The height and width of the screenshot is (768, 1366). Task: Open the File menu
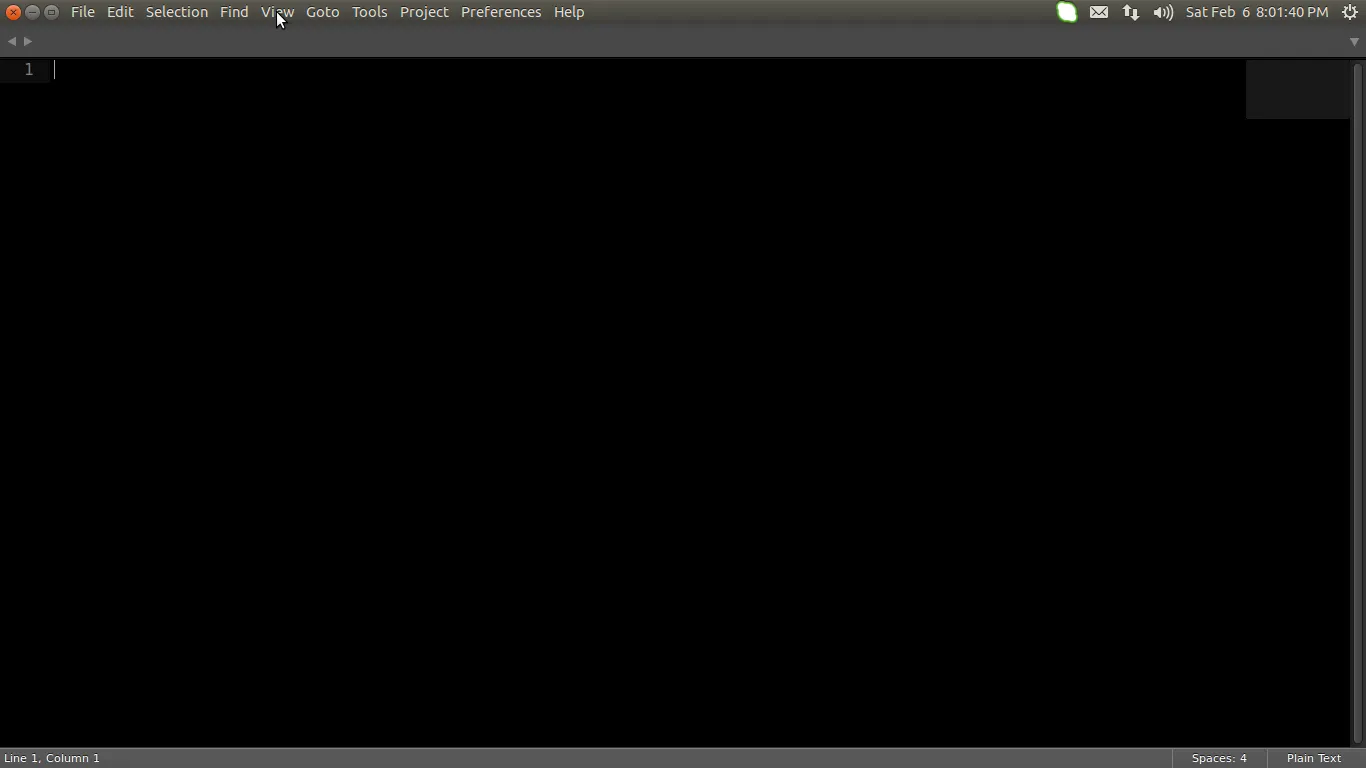click(83, 12)
